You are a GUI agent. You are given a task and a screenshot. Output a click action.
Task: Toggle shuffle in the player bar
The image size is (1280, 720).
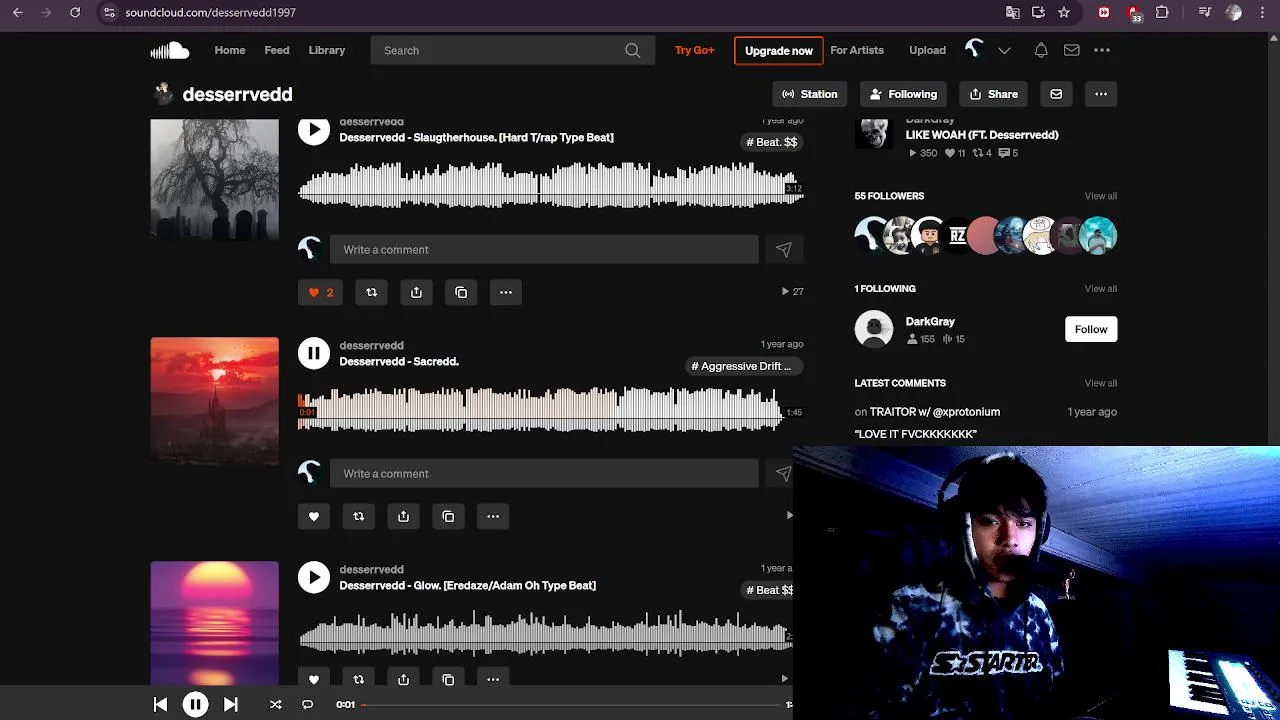tap(276, 705)
